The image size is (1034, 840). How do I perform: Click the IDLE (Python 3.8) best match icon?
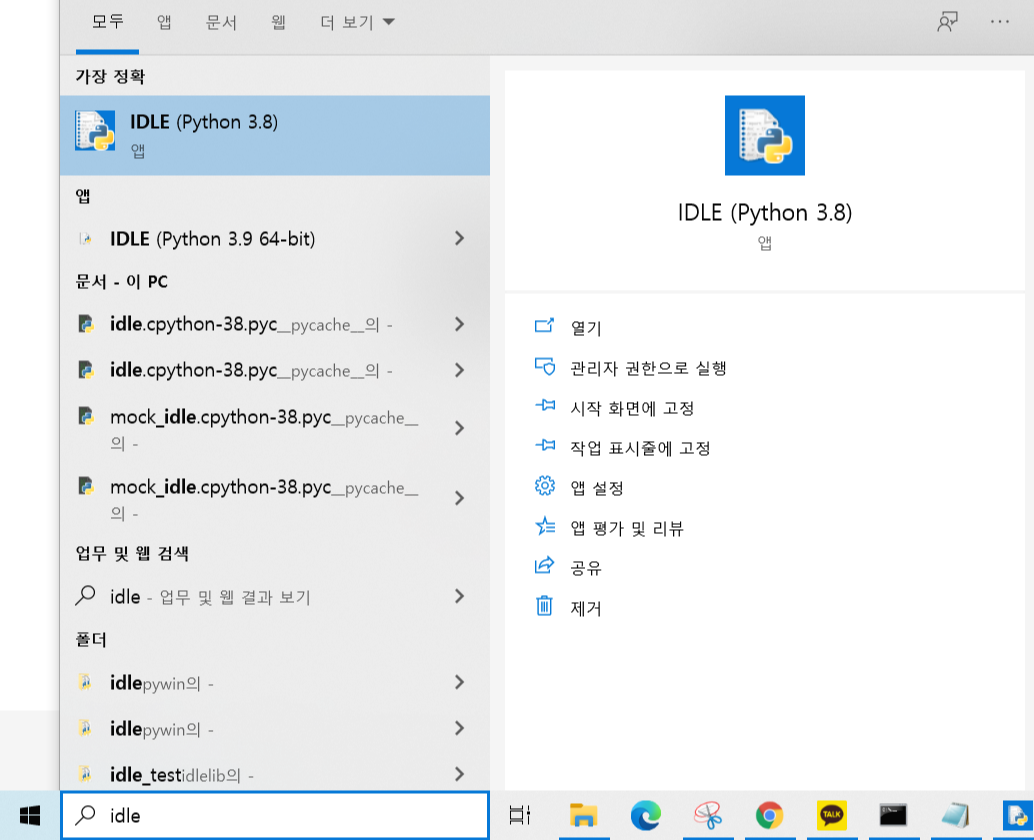pos(94,131)
